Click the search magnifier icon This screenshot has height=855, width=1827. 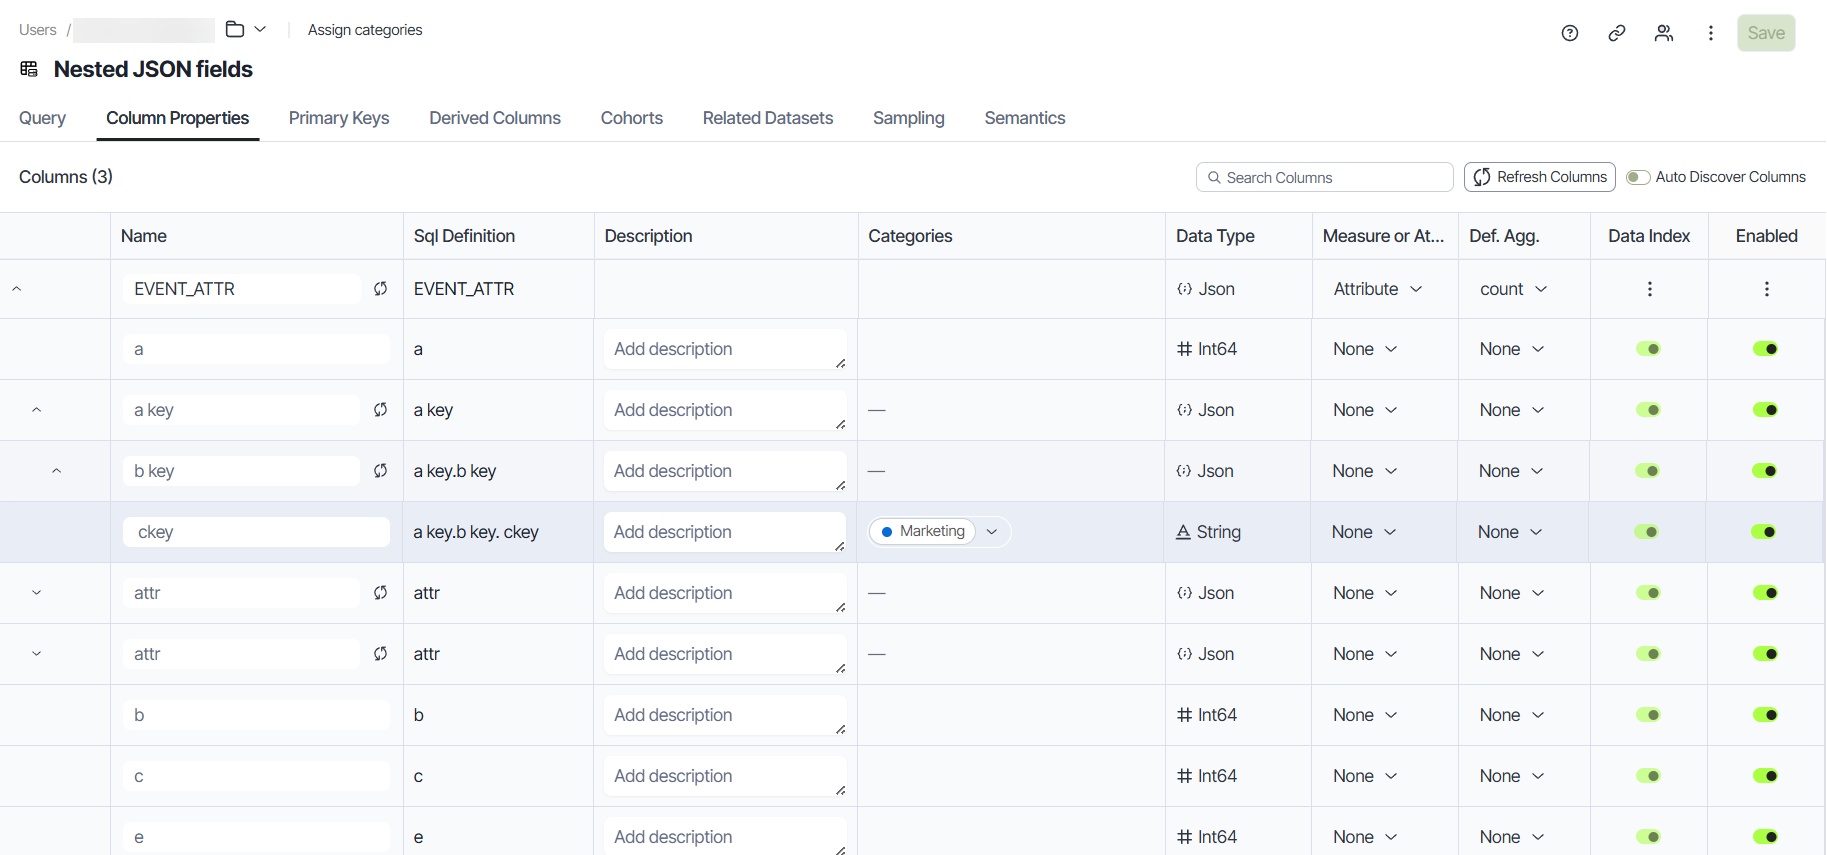[1214, 177]
